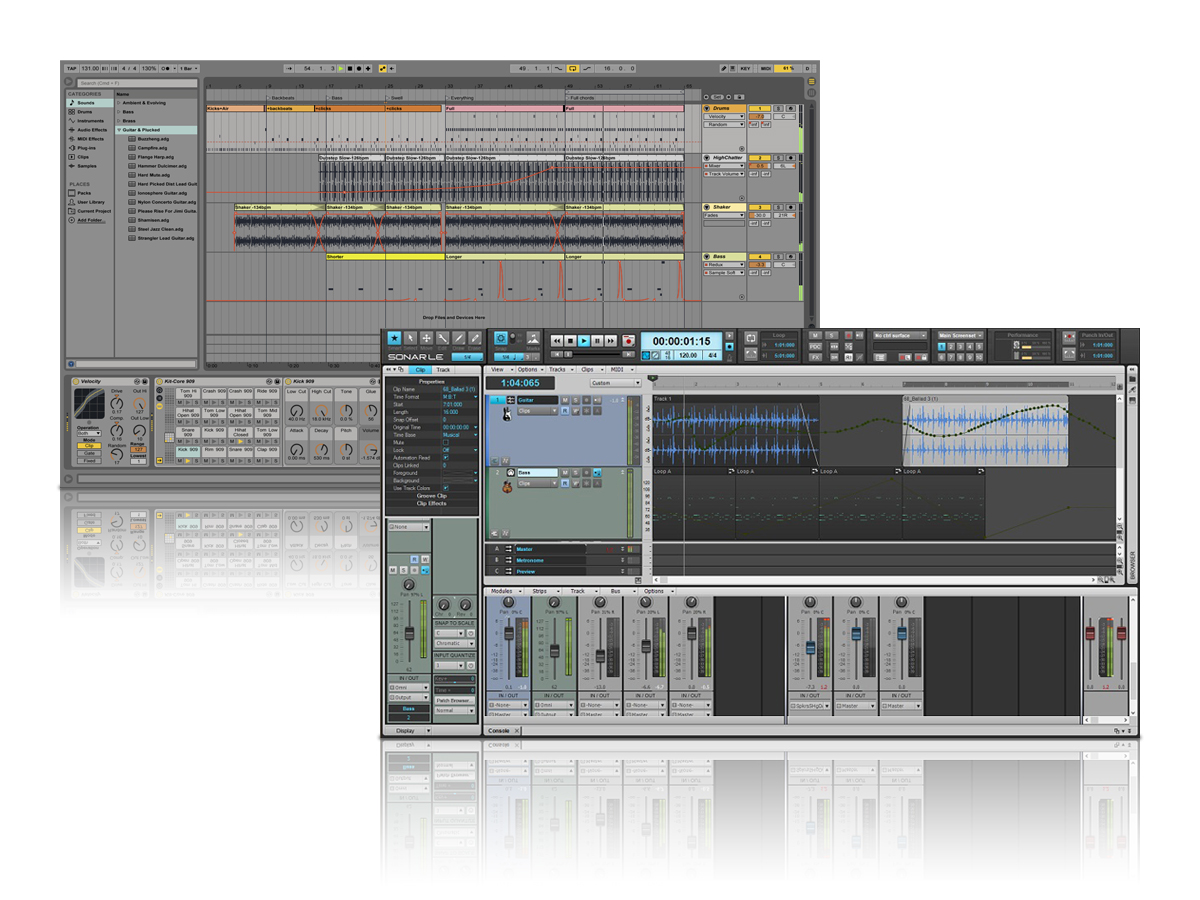Select the Smart tool in Sonar

[x=394, y=338]
